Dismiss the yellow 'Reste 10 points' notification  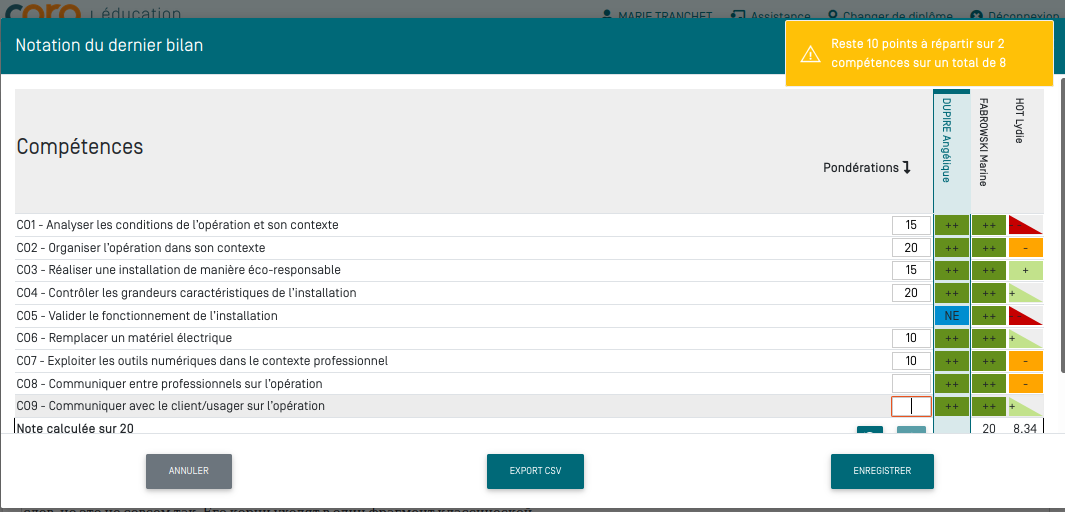tap(919, 54)
